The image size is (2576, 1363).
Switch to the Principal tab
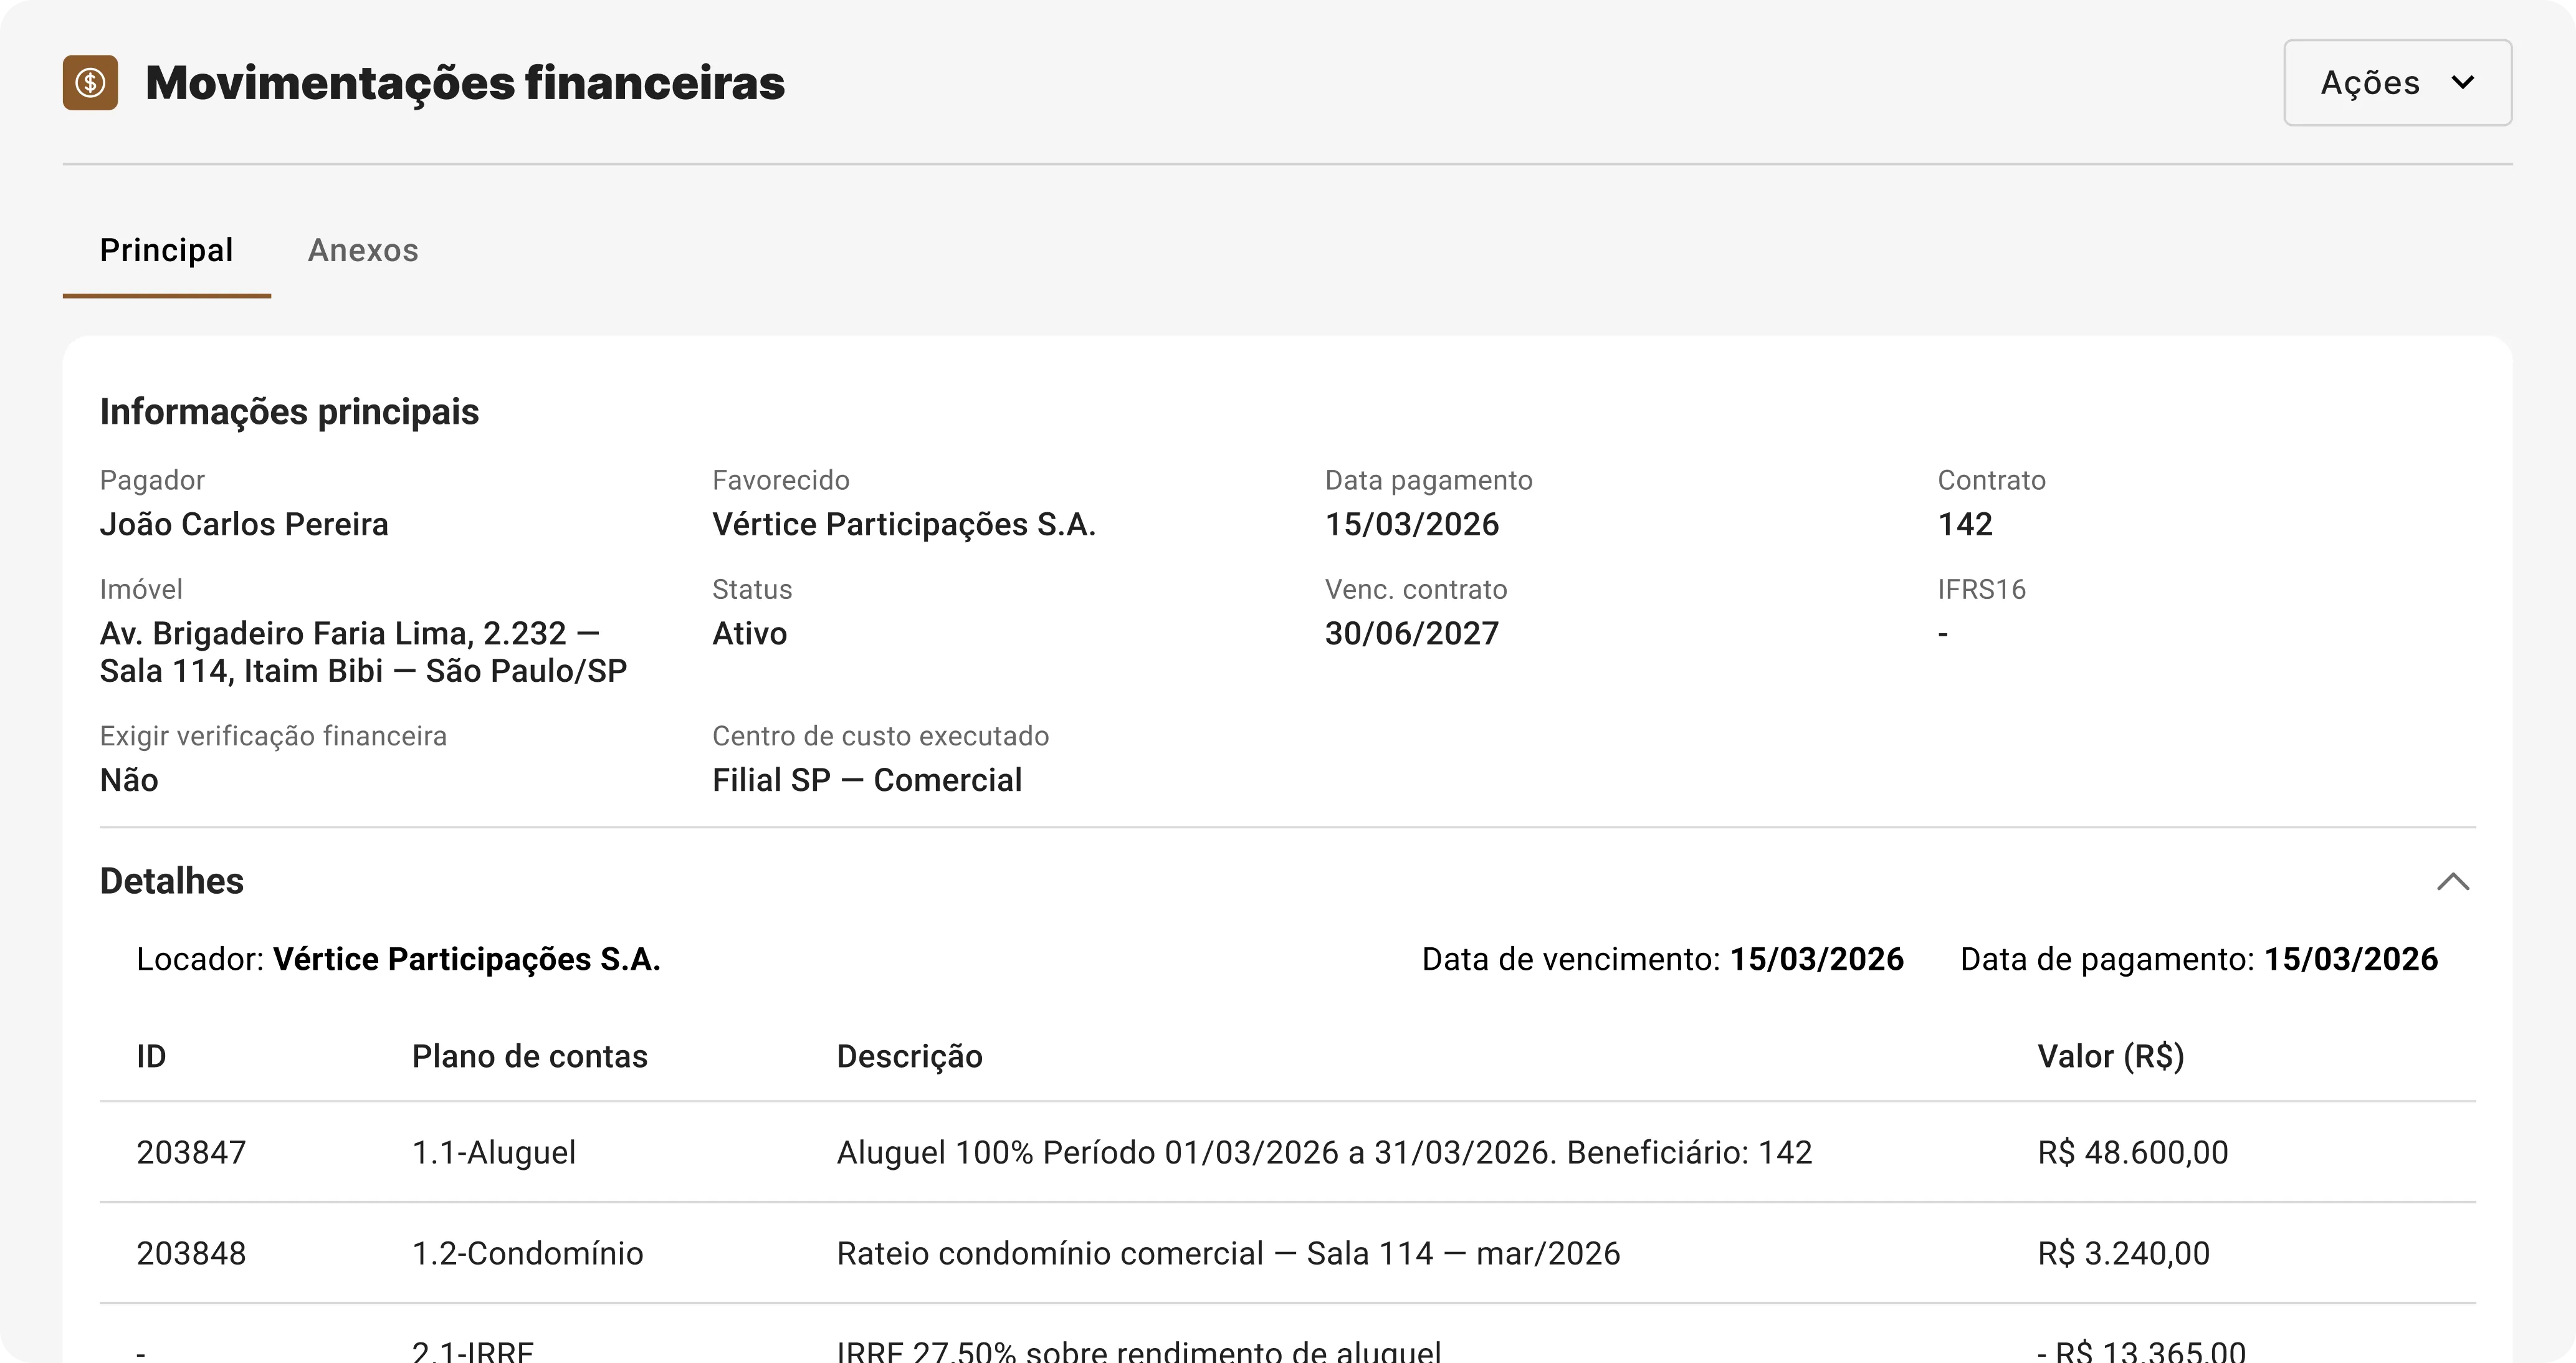166,250
